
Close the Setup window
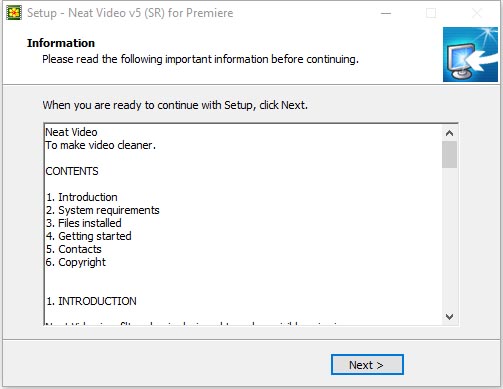tap(477, 13)
